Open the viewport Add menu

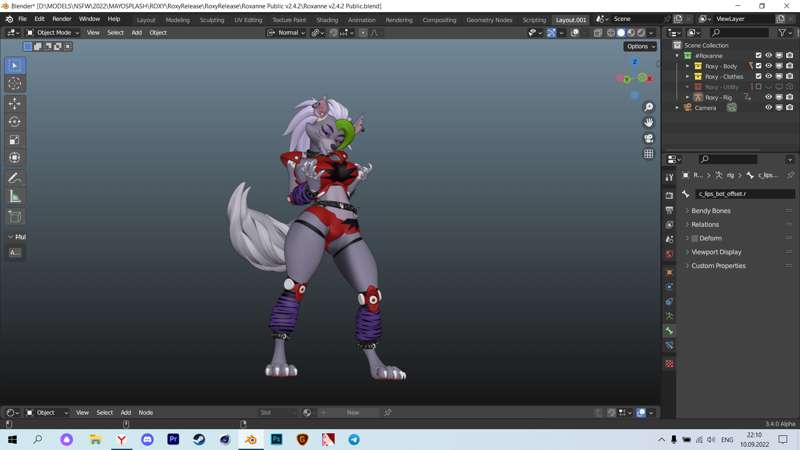(137, 33)
